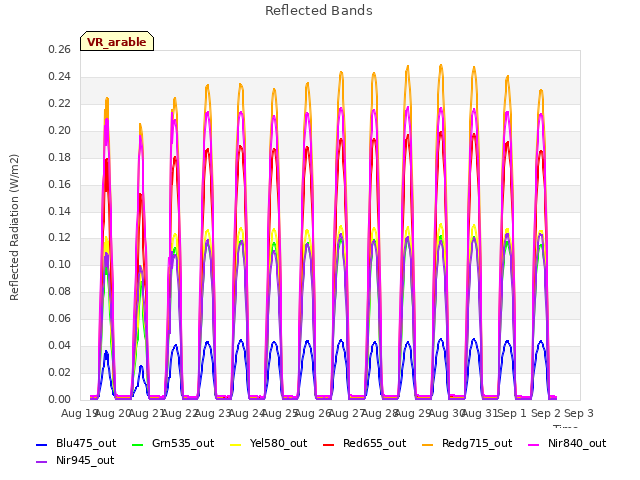Click the Sep 3 x-axis date label
The image size is (640, 480).
pyautogui.click(x=579, y=413)
